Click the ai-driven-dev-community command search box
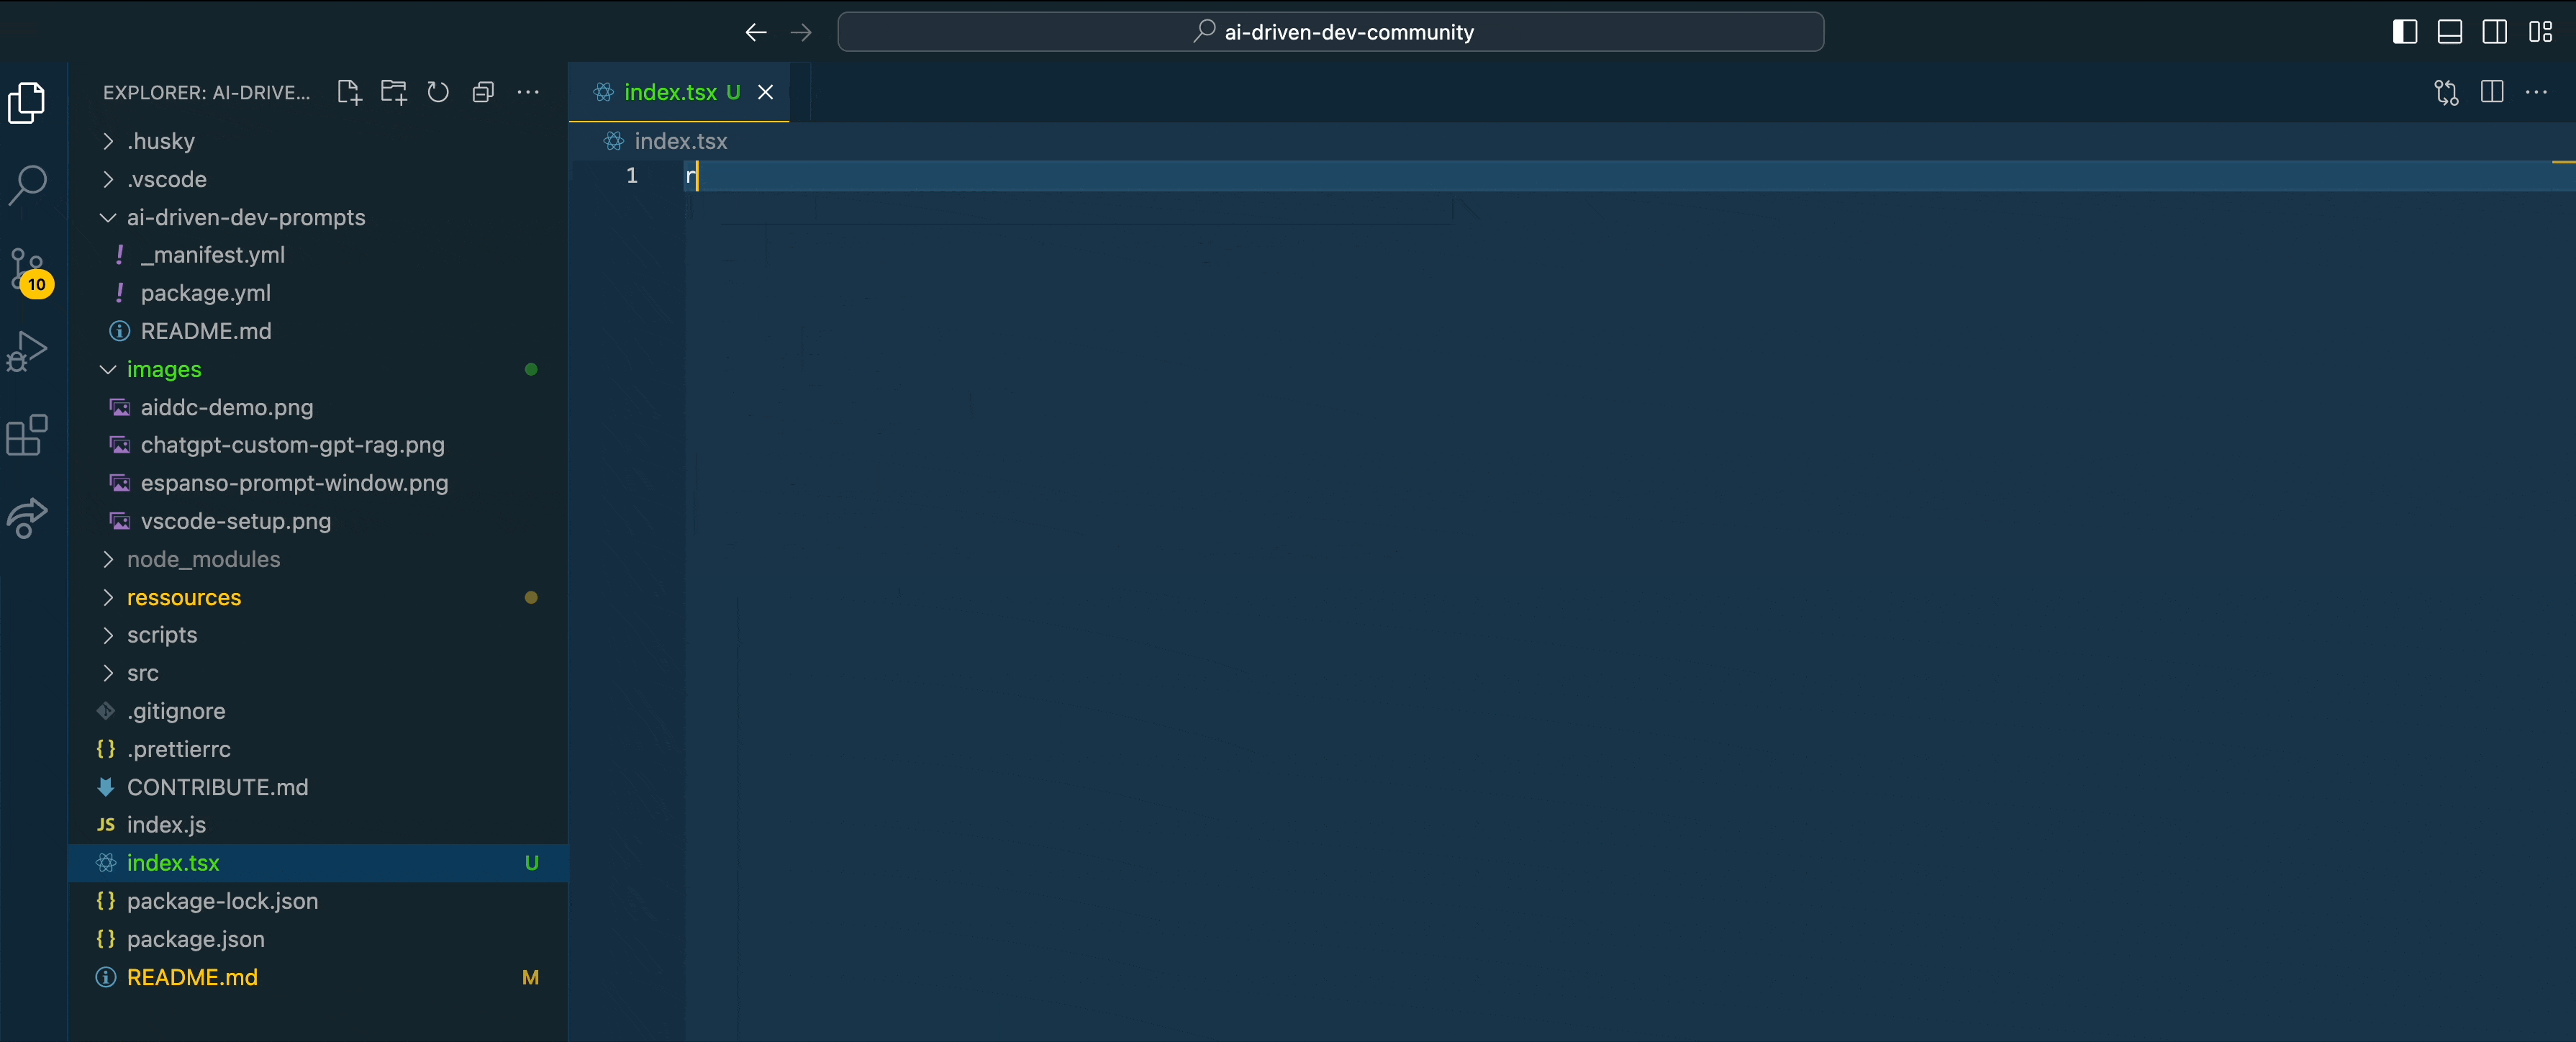 [1330, 32]
